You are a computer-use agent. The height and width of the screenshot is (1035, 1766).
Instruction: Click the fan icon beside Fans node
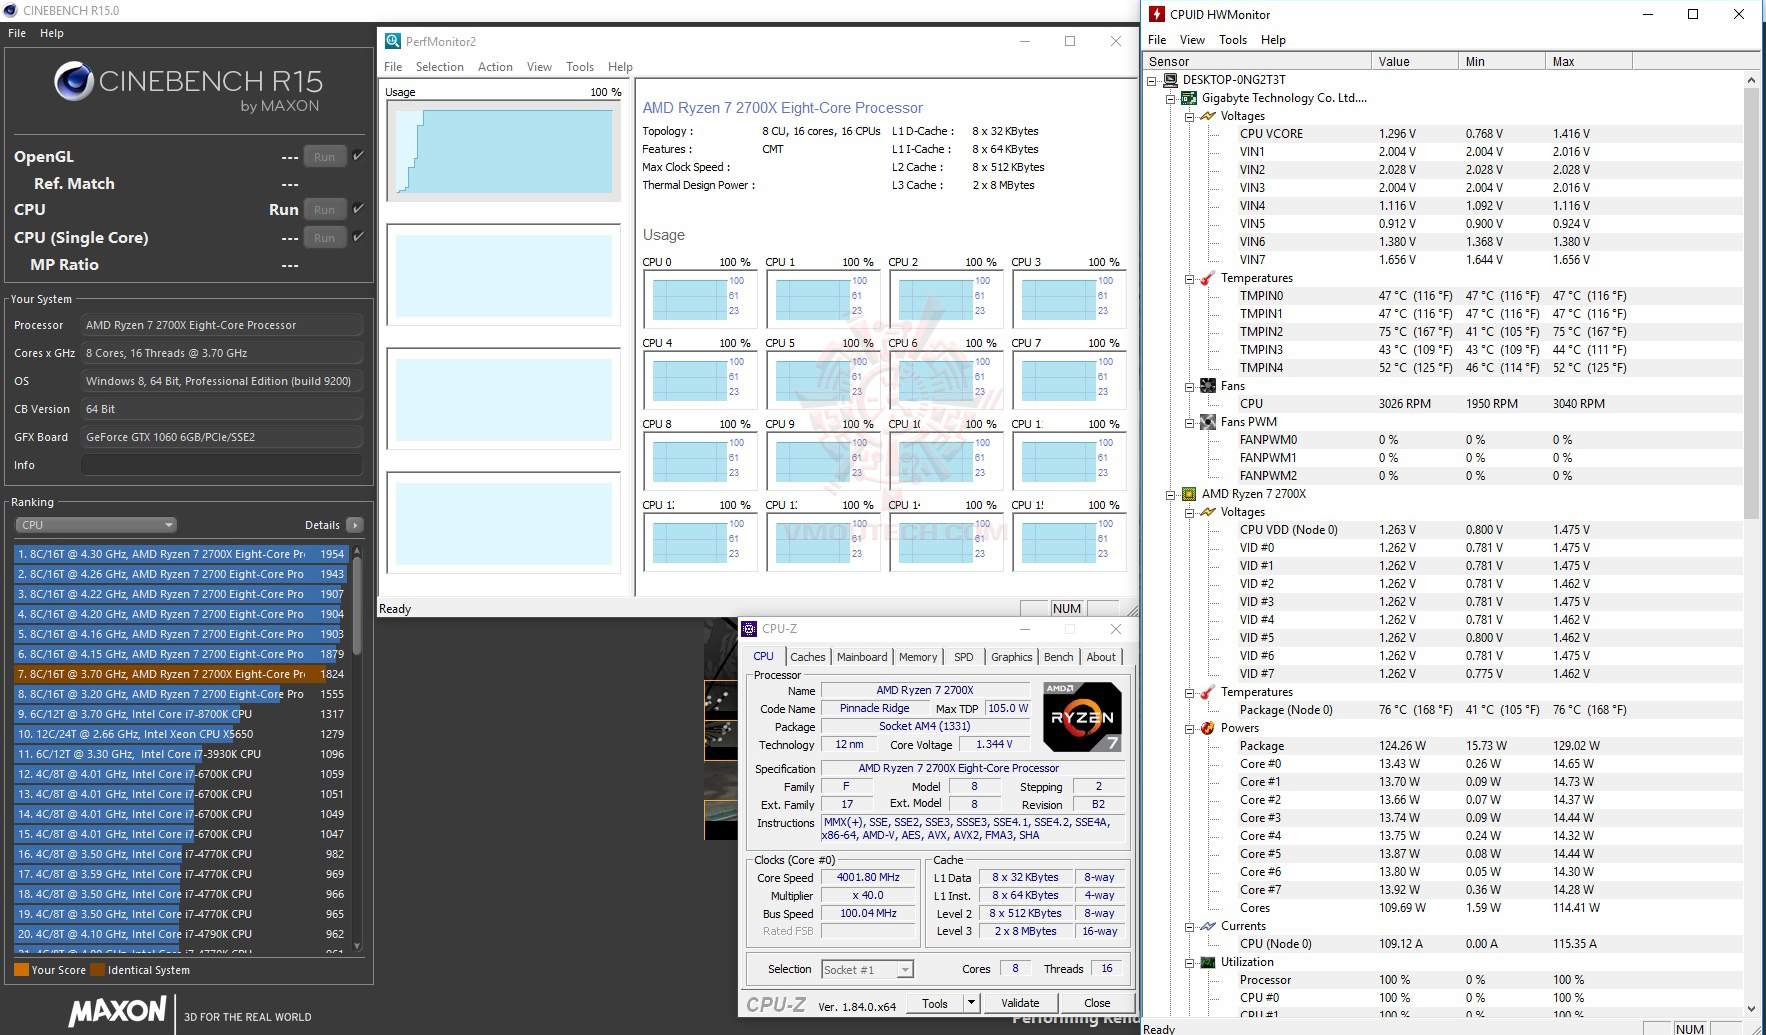click(x=1208, y=386)
